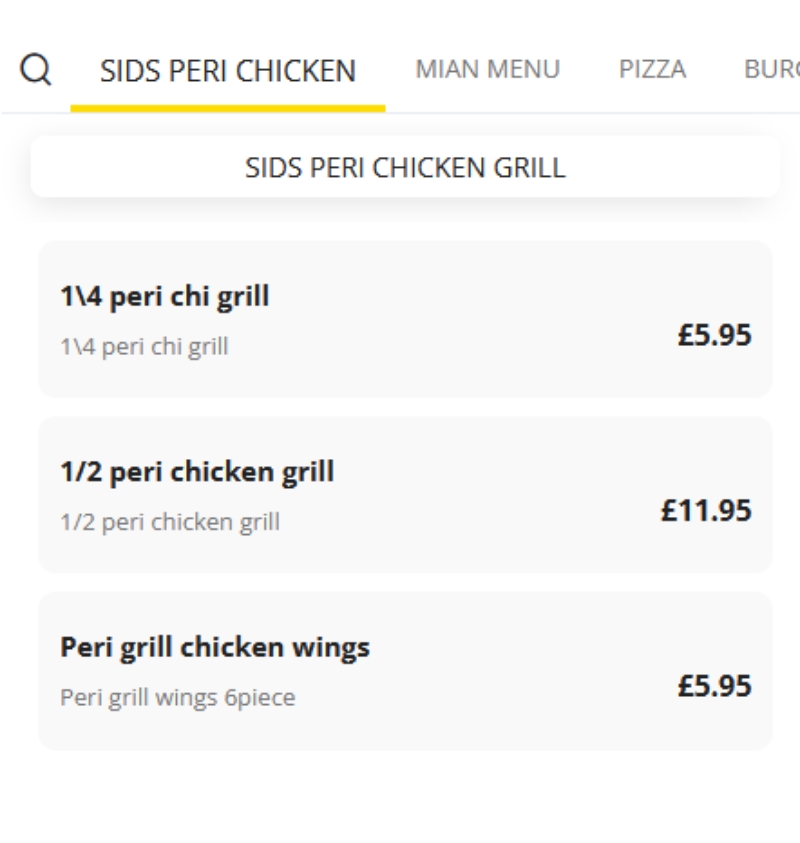
Task: Open the PIZZA category tab
Action: click(x=652, y=69)
